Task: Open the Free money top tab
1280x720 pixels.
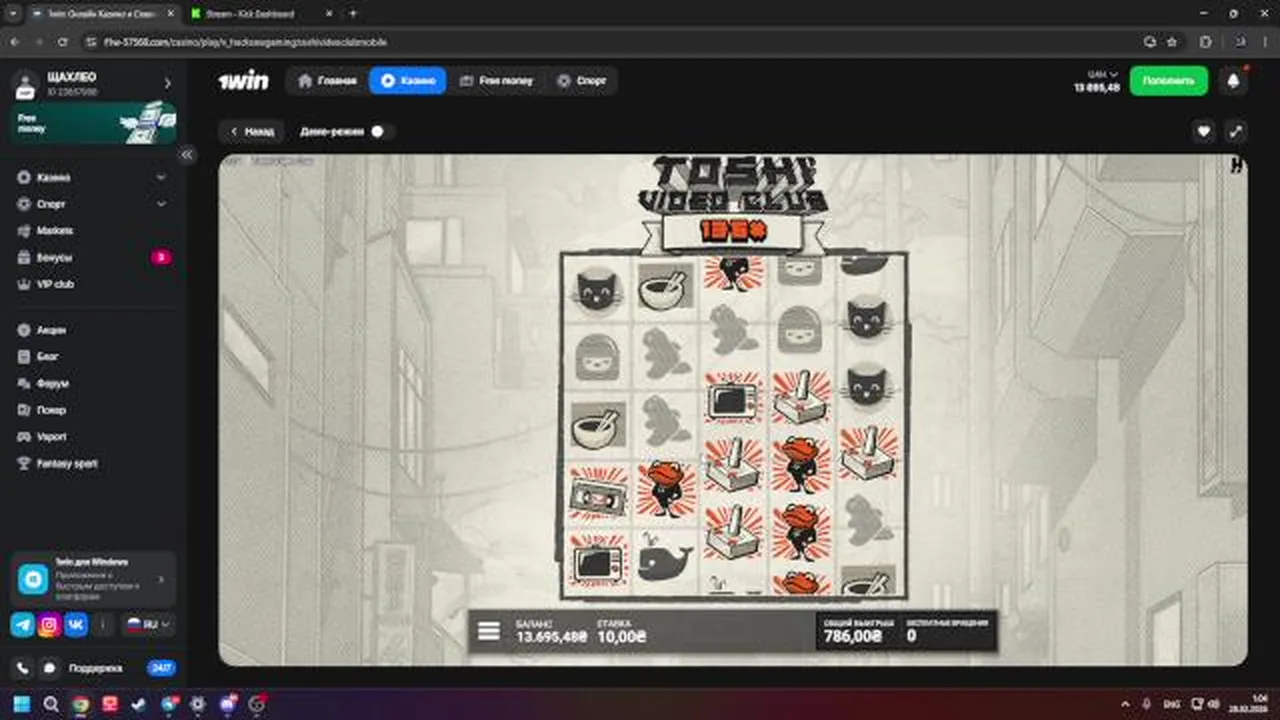Action: pyautogui.click(x=496, y=81)
